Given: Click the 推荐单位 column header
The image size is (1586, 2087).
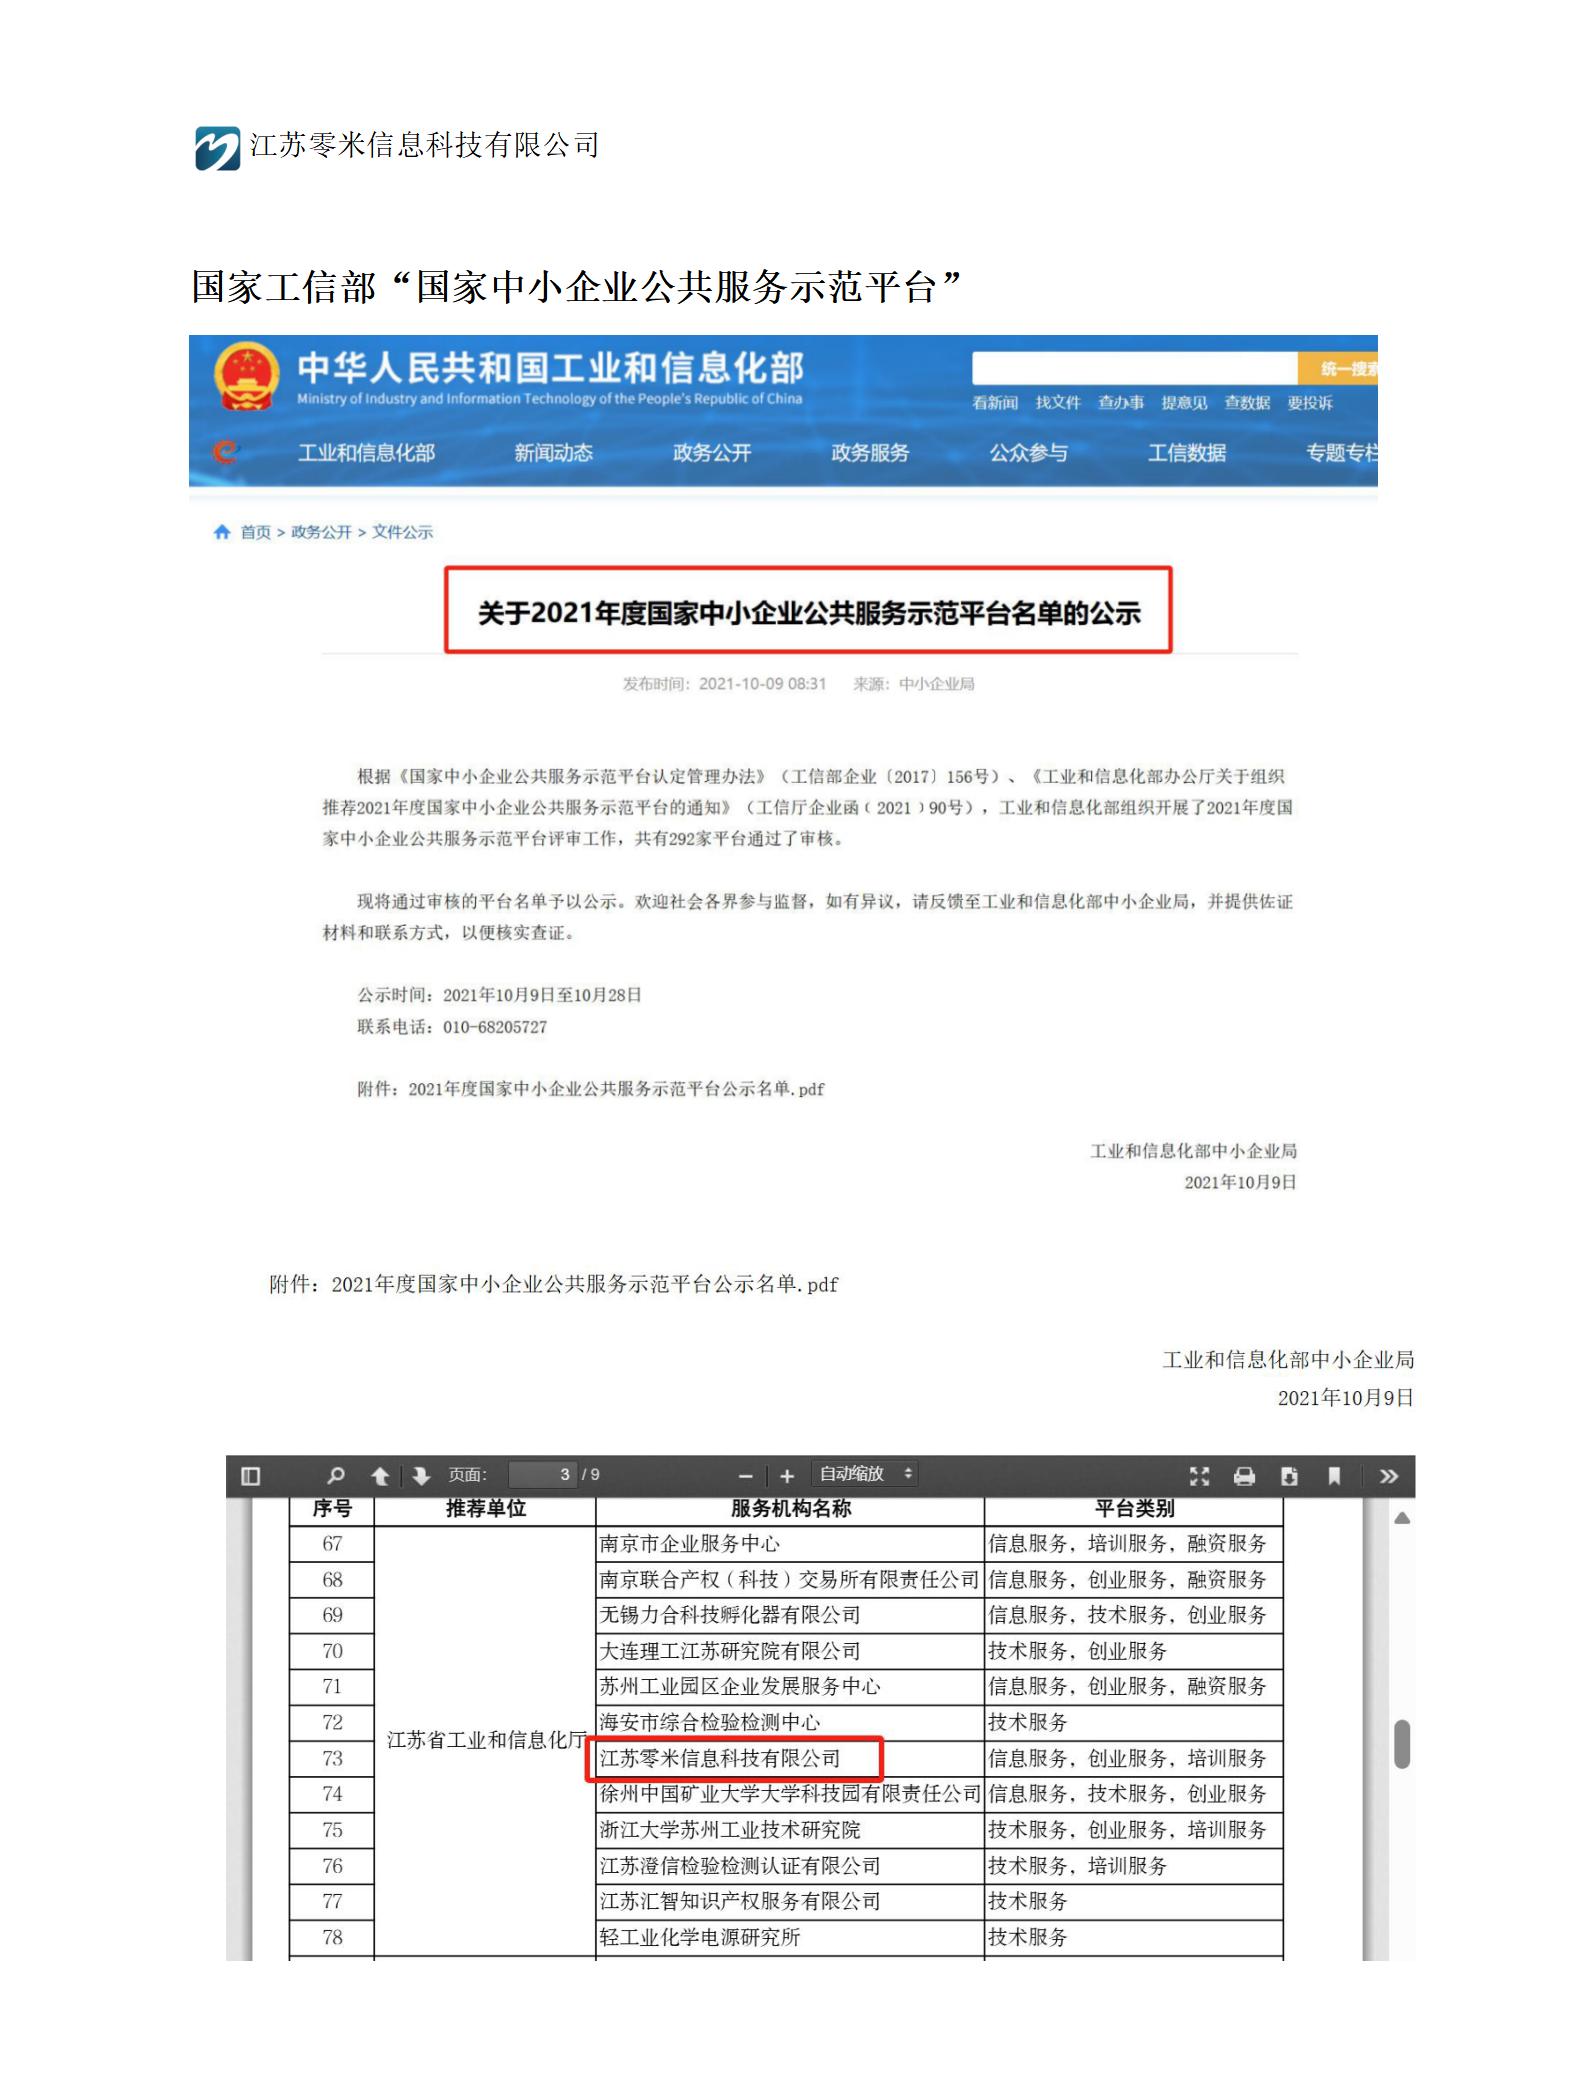Looking at the screenshot, I should click(x=485, y=1509).
